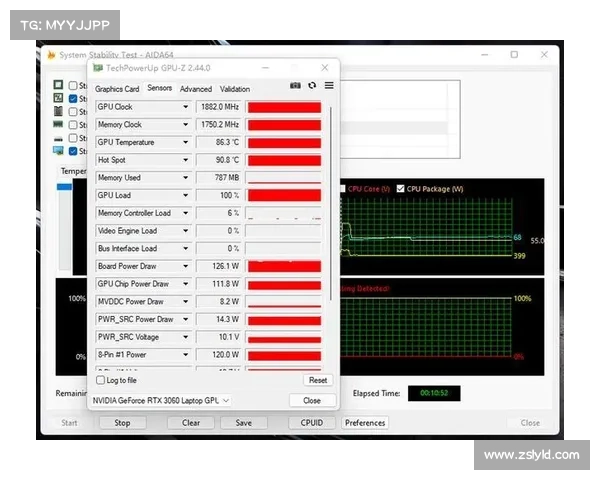Click the 111.8 W GPU Chip Power value
The image size is (600, 480).
click(x=219, y=284)
